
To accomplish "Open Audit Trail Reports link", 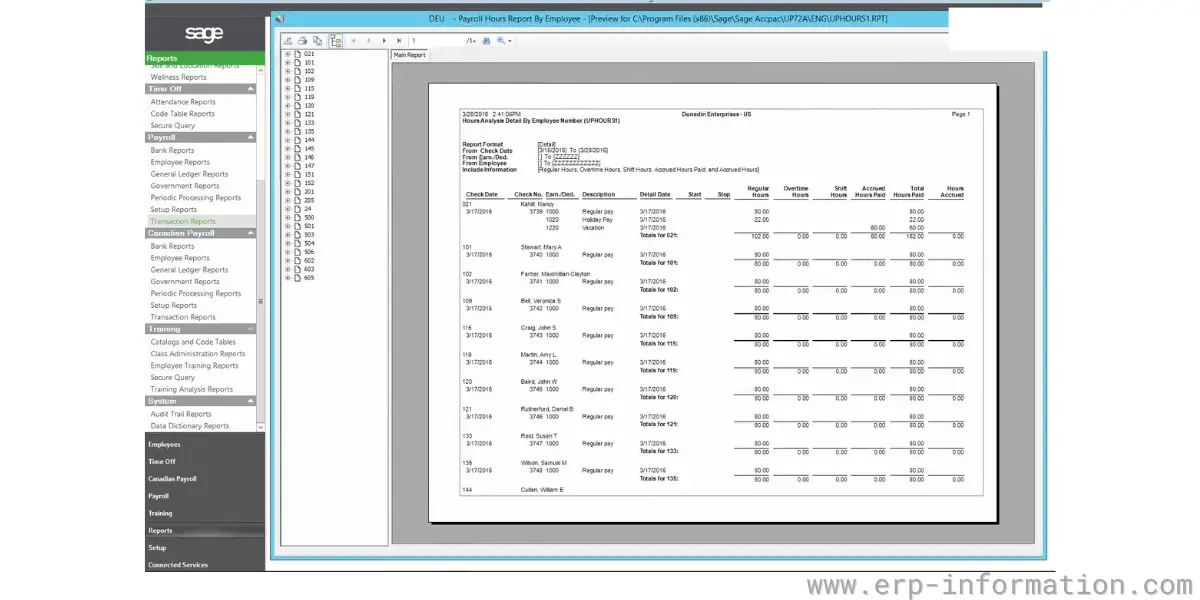I will pyautogui.click(x=181, y=414).
